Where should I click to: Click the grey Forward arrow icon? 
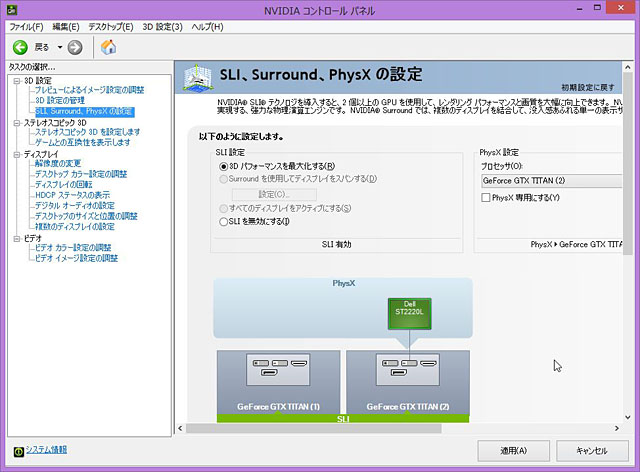pos(75,47)
